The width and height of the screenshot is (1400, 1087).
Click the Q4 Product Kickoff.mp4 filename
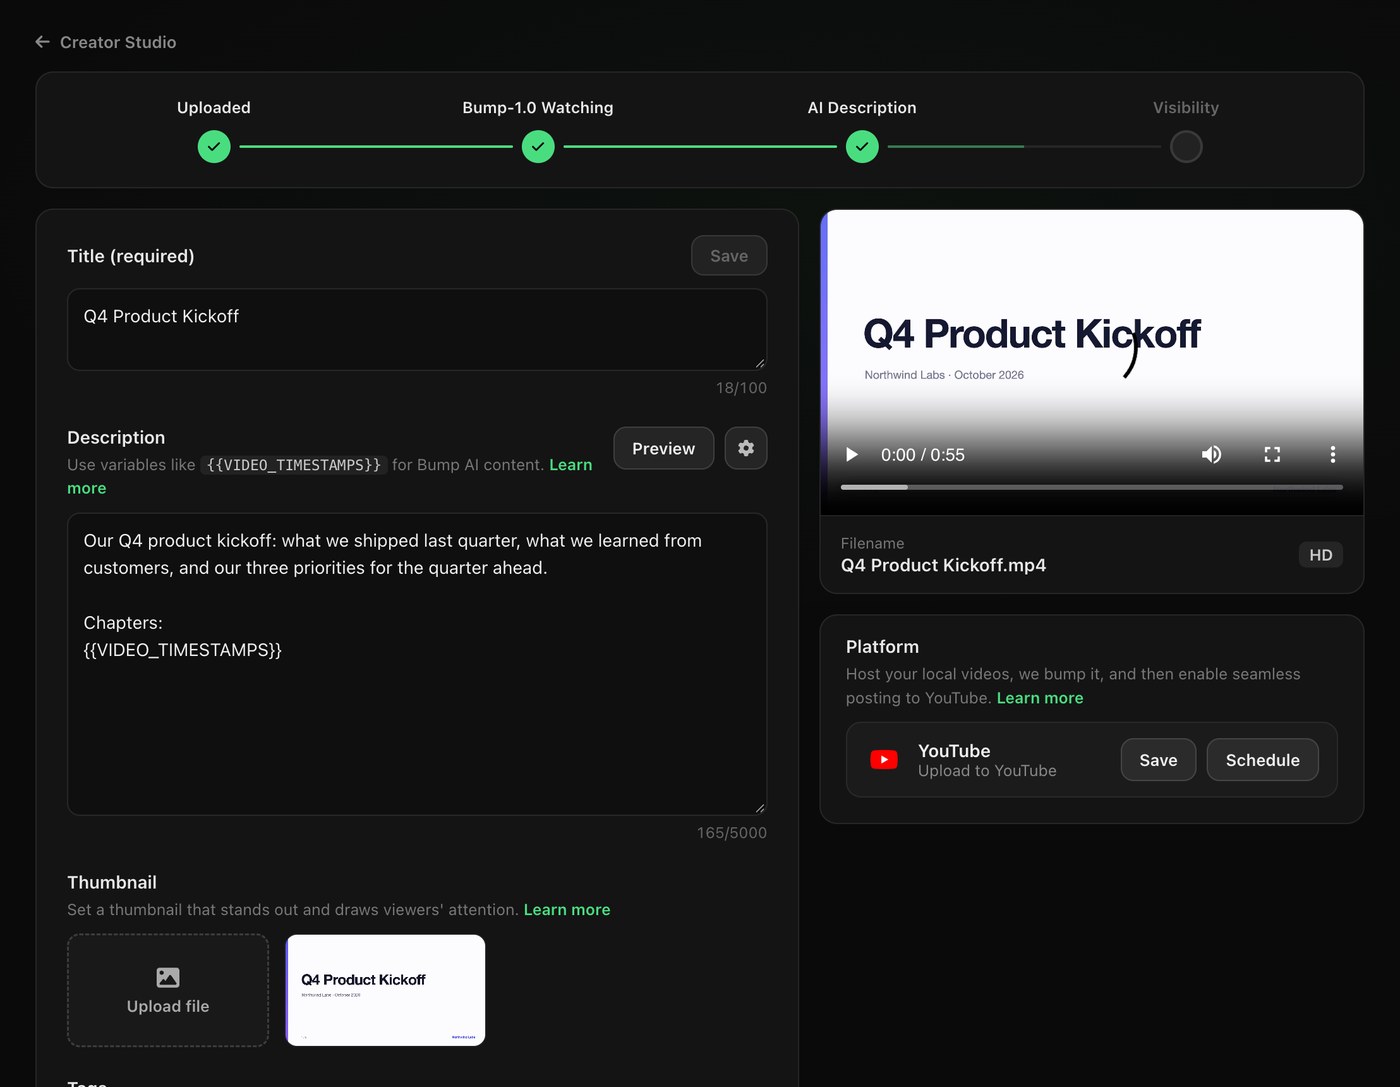[x=943, y=565]
